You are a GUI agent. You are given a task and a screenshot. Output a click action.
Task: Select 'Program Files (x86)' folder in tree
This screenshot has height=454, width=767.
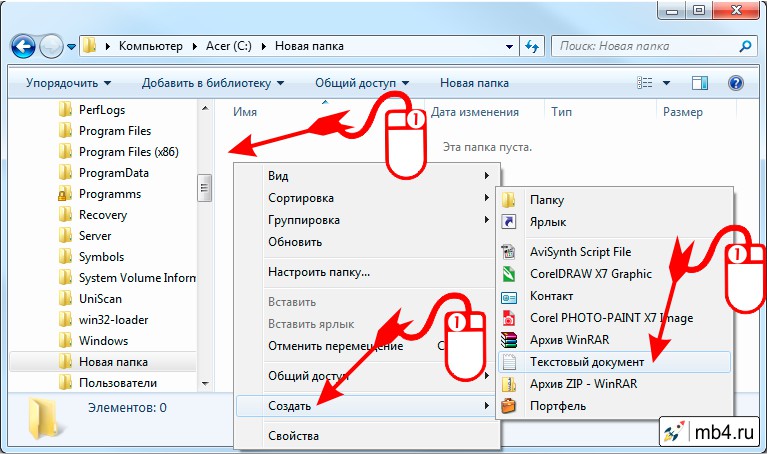pyautogui.click(x=129, y=152)
